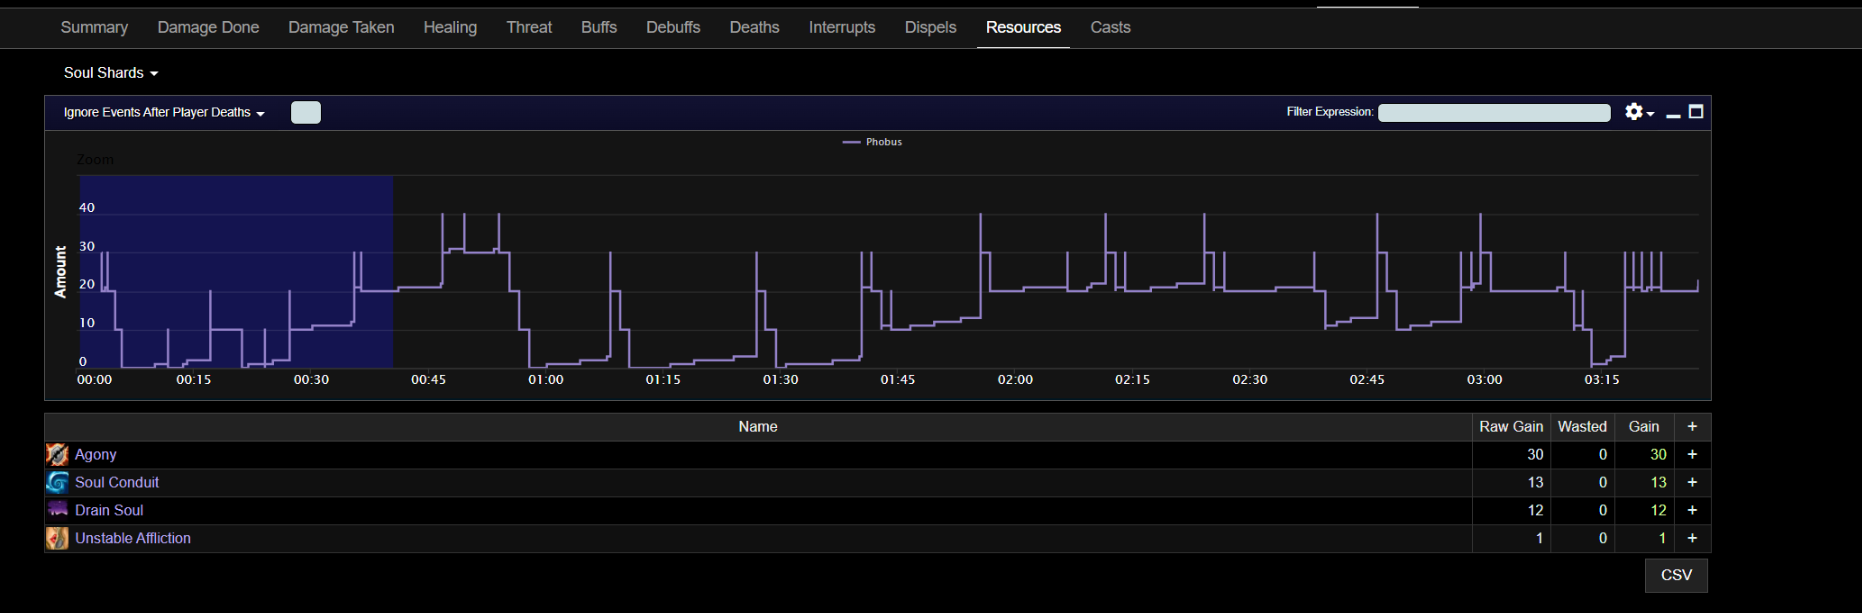The width and height of the screenshot is (1862, 613).
Task: Open the Soul Conduit ability link
Action: pos(117,483)
